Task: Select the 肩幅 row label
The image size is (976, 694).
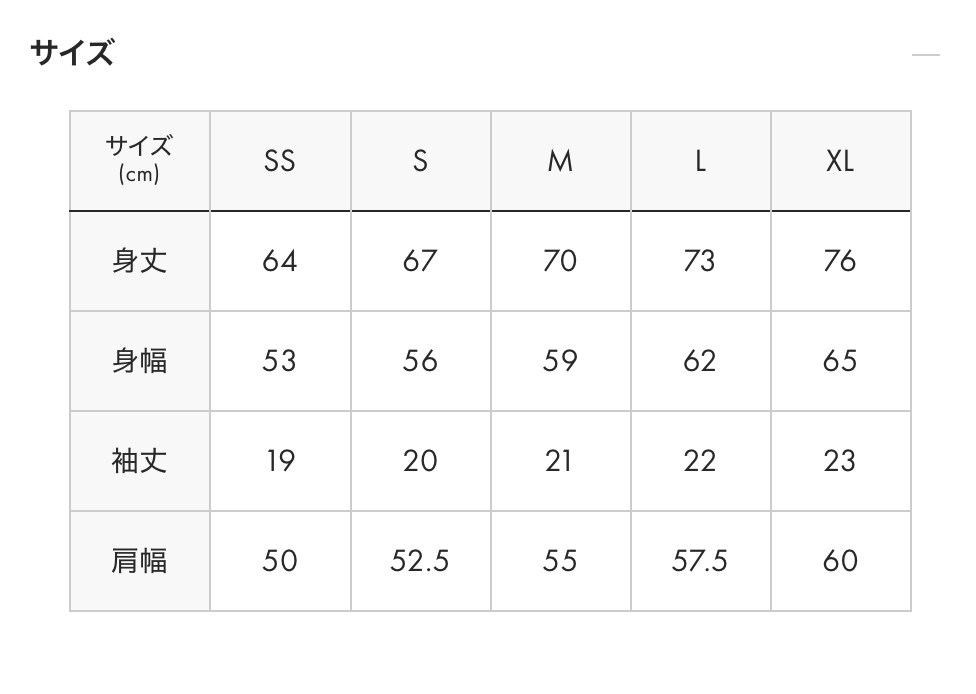Action: [x=139, y=561]
